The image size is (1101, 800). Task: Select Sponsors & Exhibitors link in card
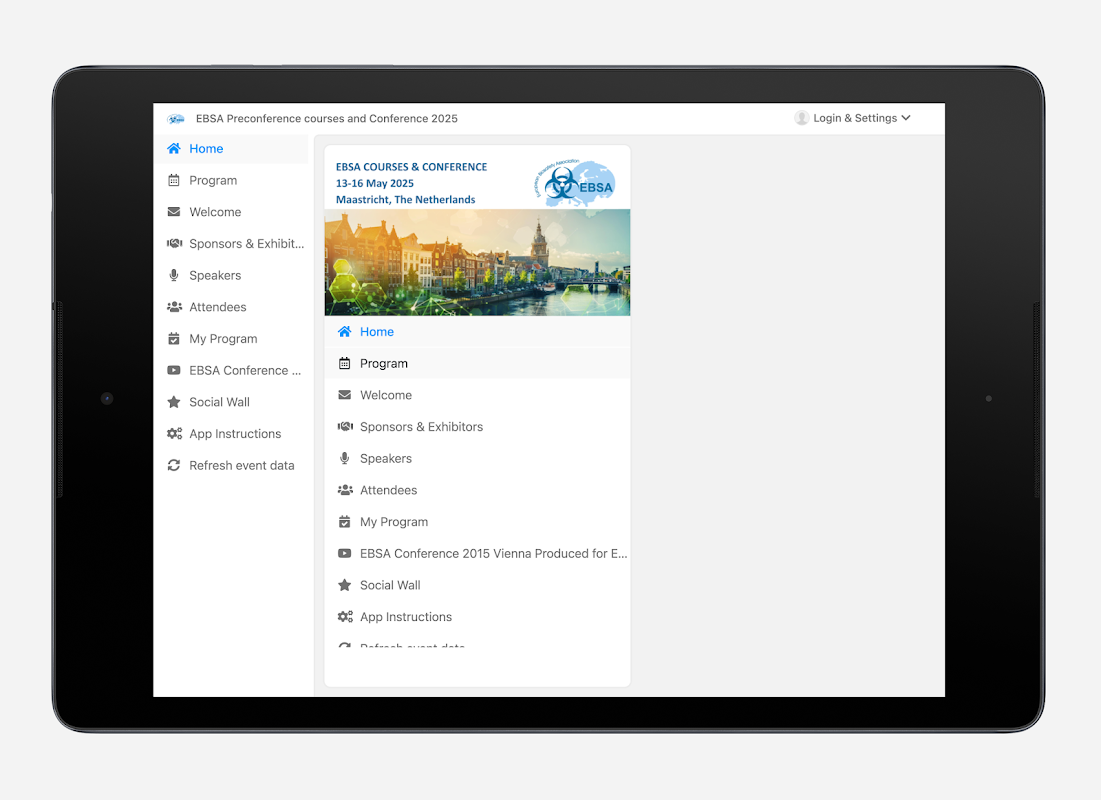477,426
